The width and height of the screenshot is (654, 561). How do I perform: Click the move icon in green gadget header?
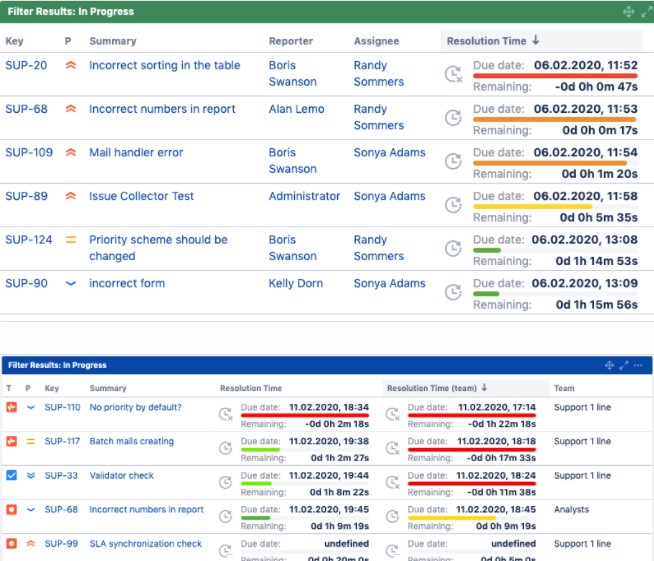click(x=628, y=12)
